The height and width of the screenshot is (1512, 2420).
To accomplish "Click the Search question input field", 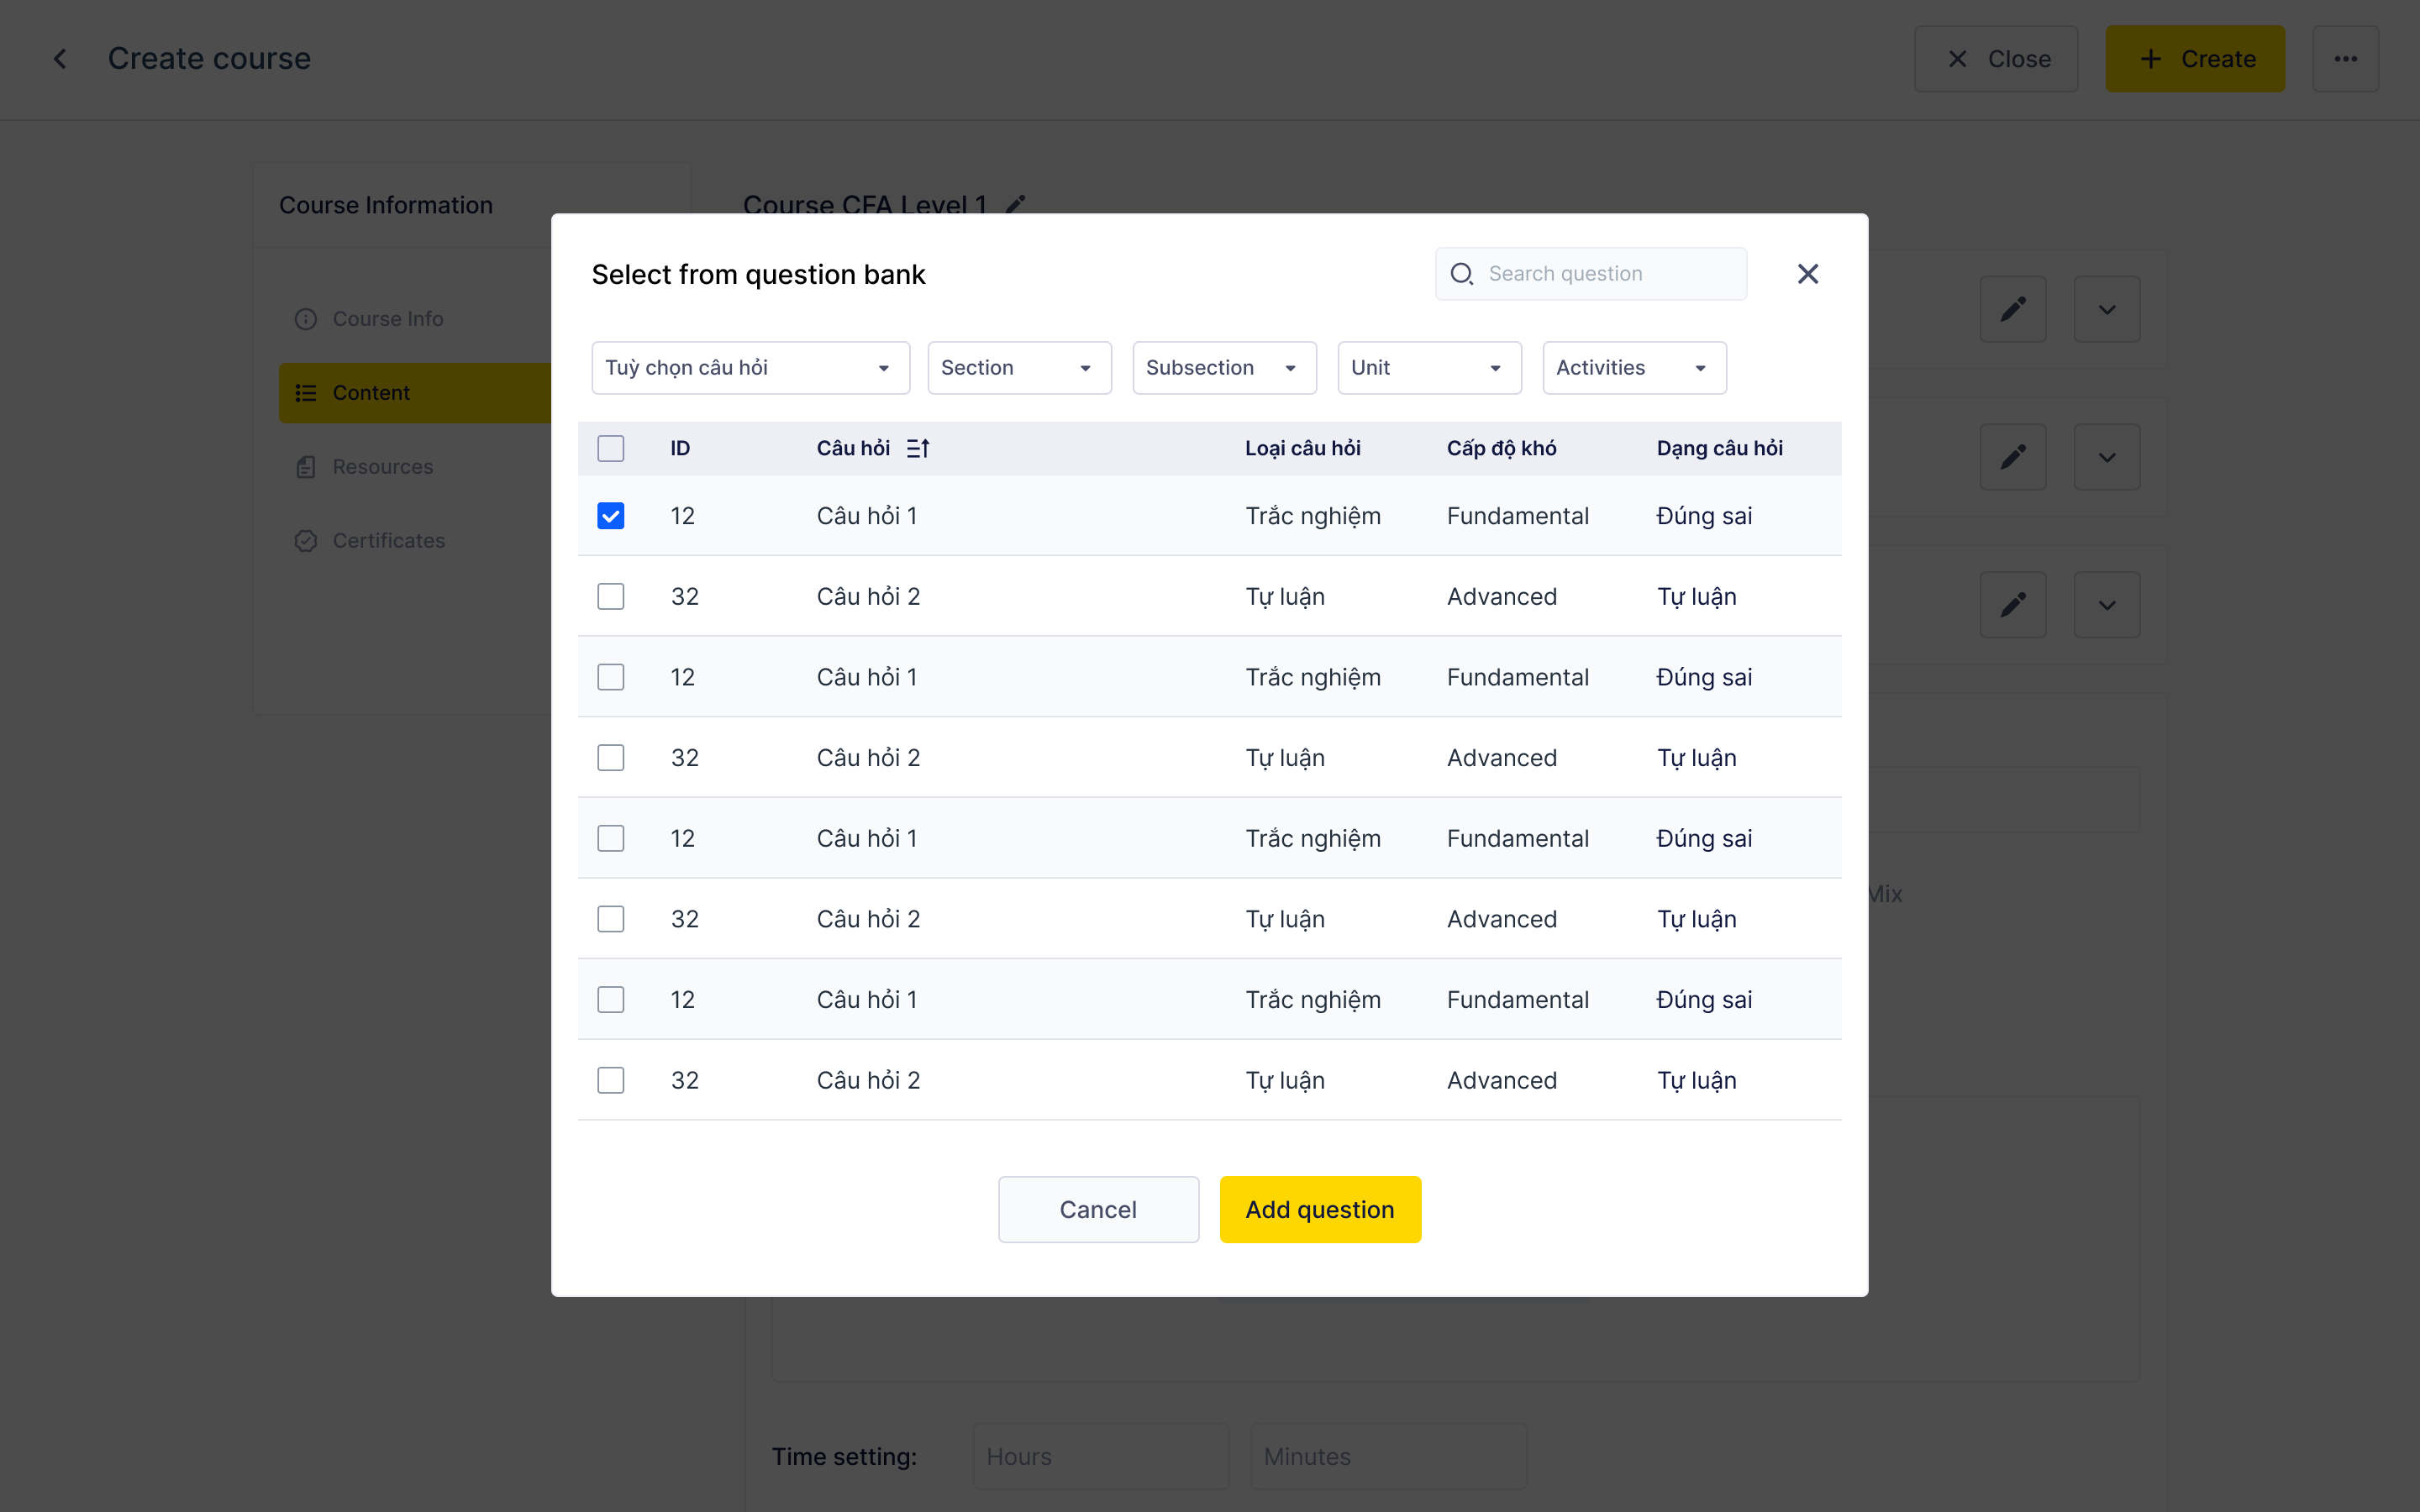I will [1591, 274].
